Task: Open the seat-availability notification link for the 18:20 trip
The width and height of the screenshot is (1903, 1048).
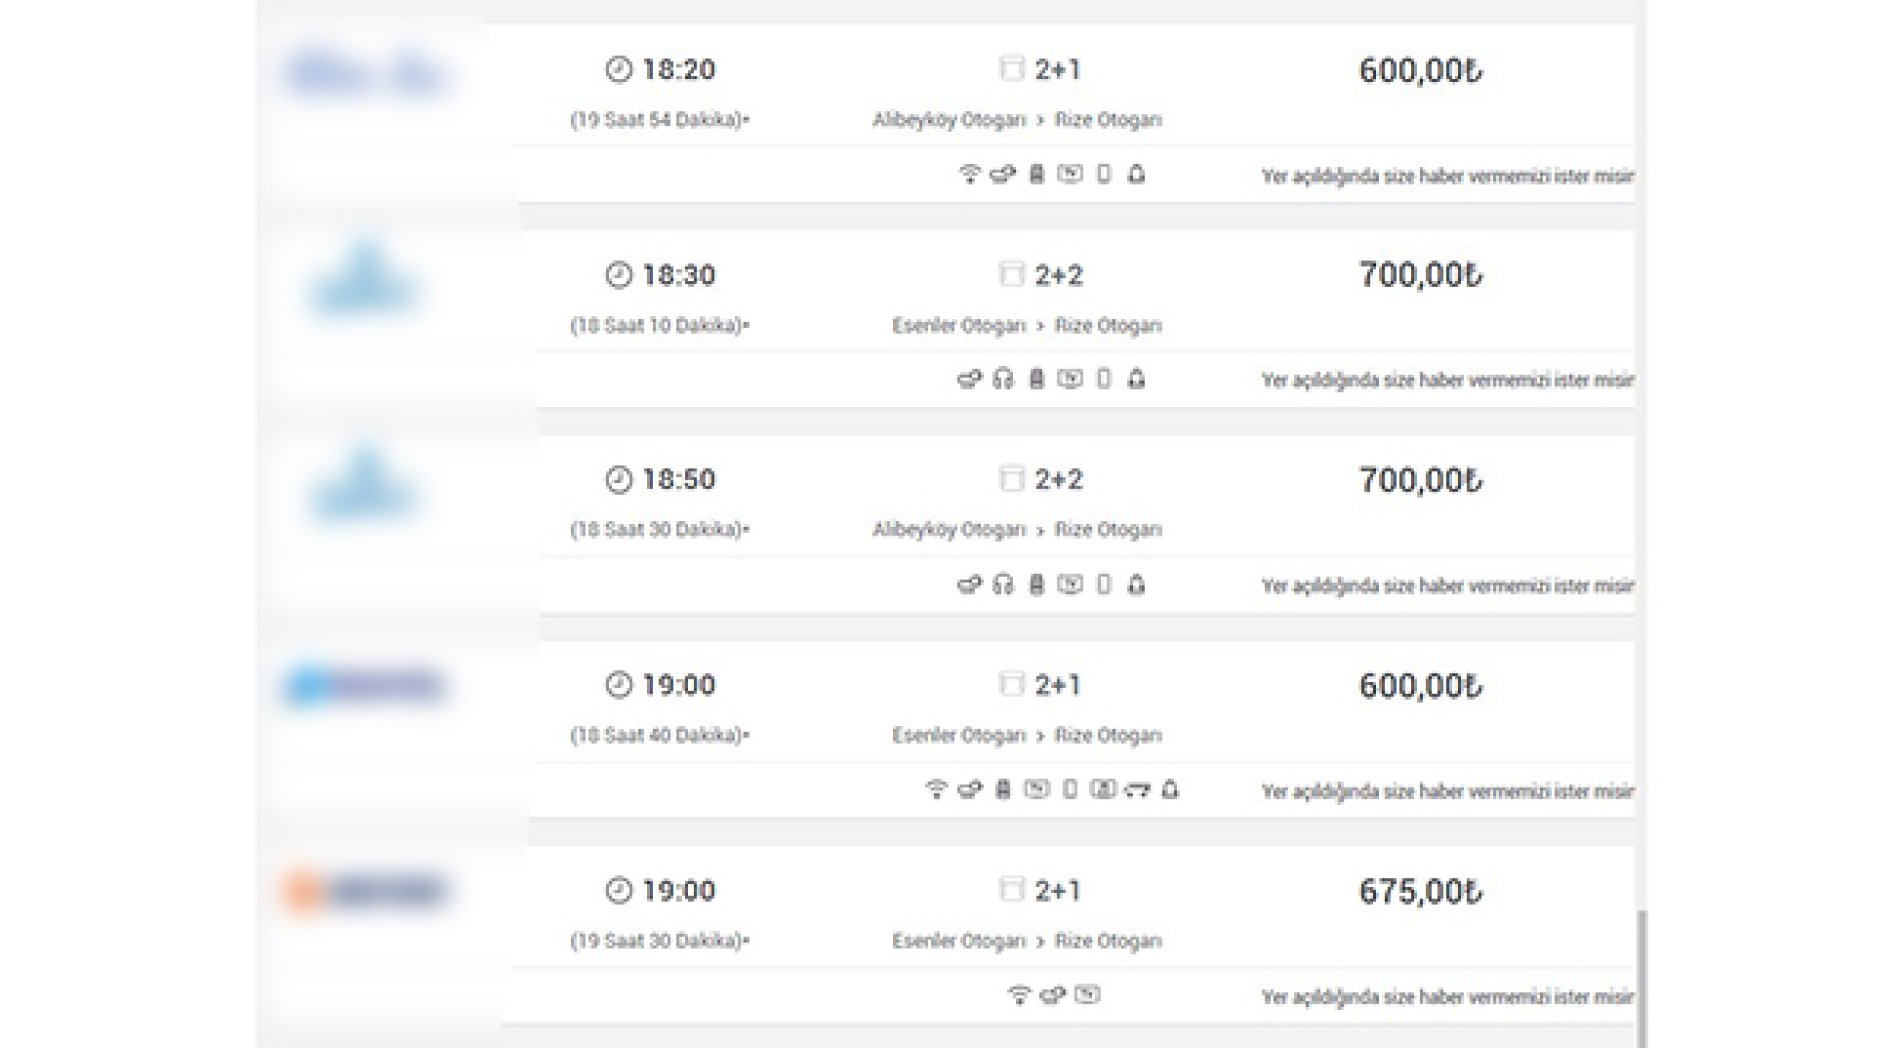Action: [x=1446, y=177]
